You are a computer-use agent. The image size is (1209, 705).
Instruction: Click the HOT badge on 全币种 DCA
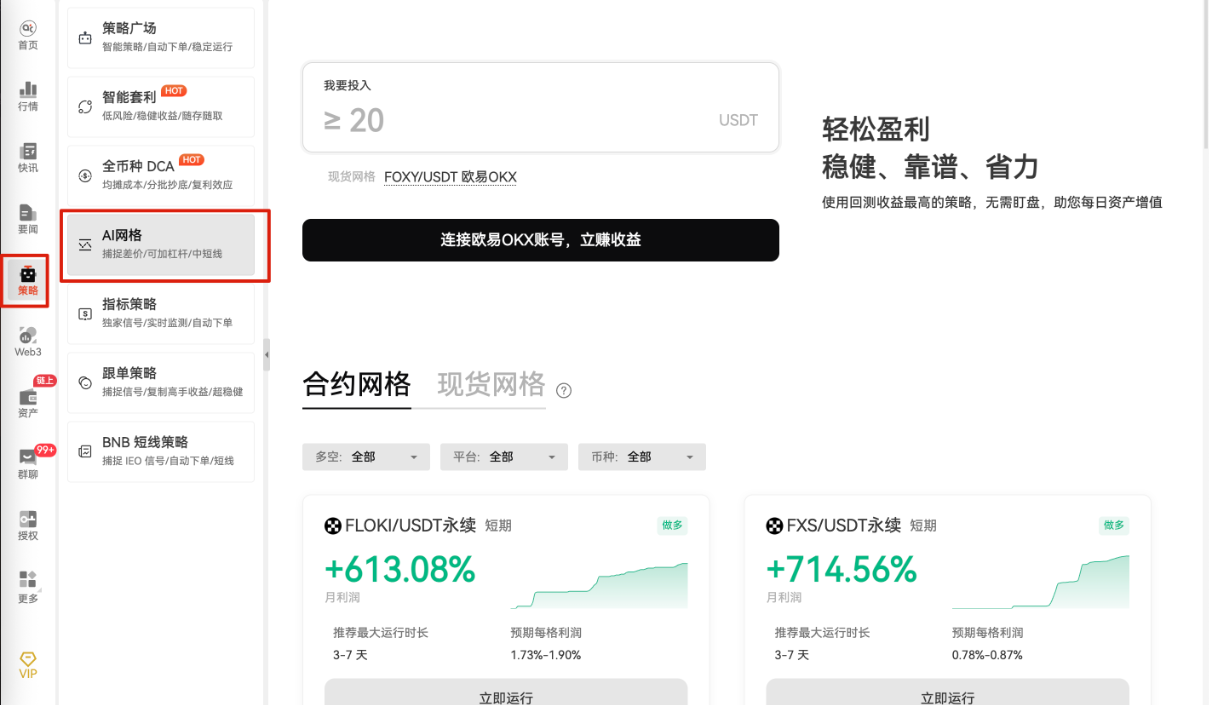click(192, 160)
